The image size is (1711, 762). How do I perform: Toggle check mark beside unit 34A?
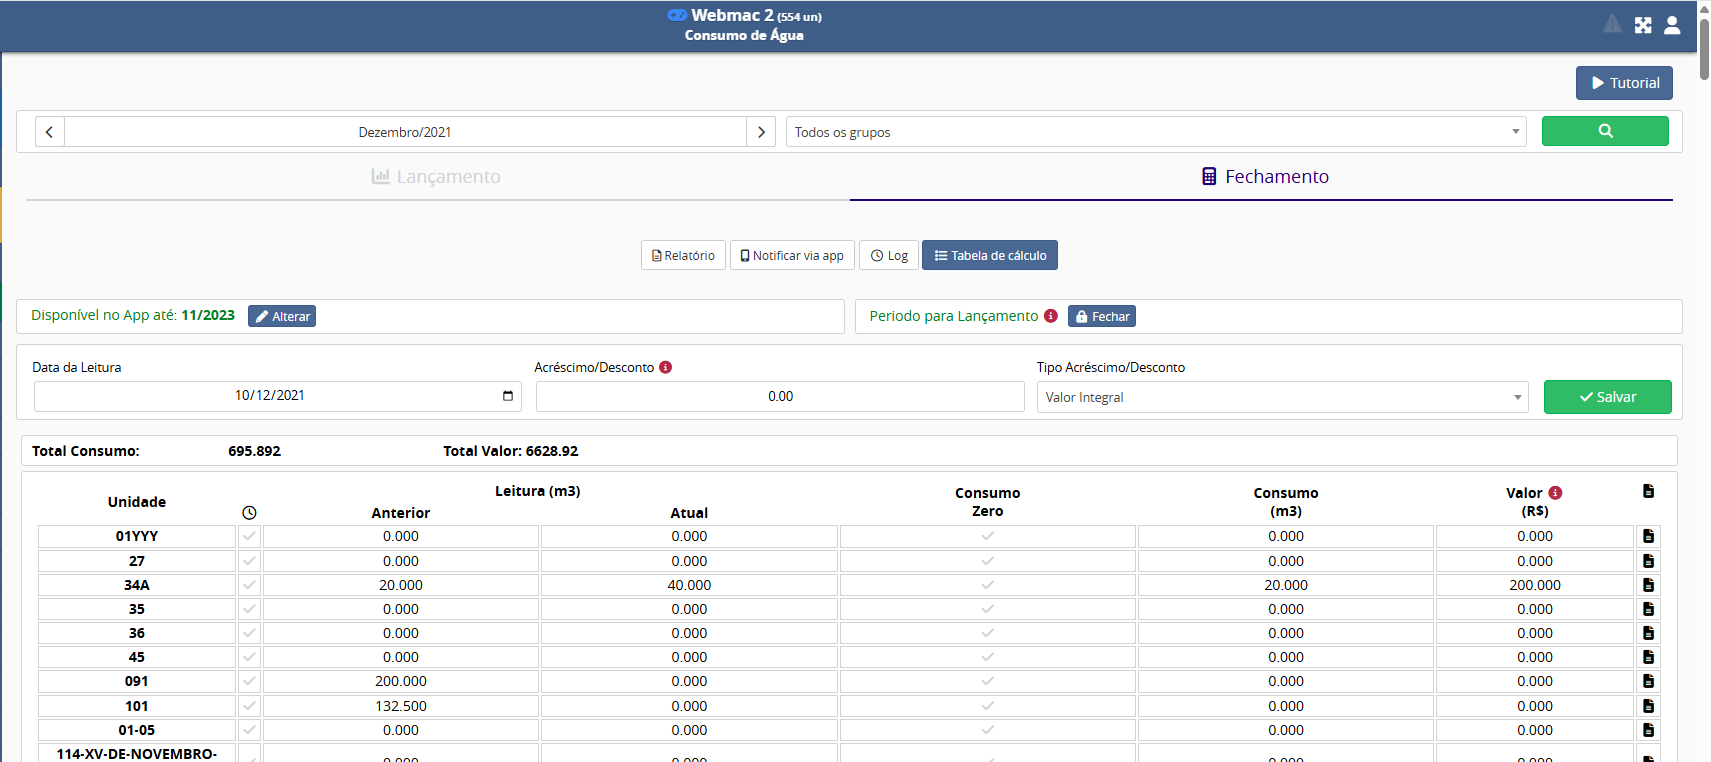point(249,585)
